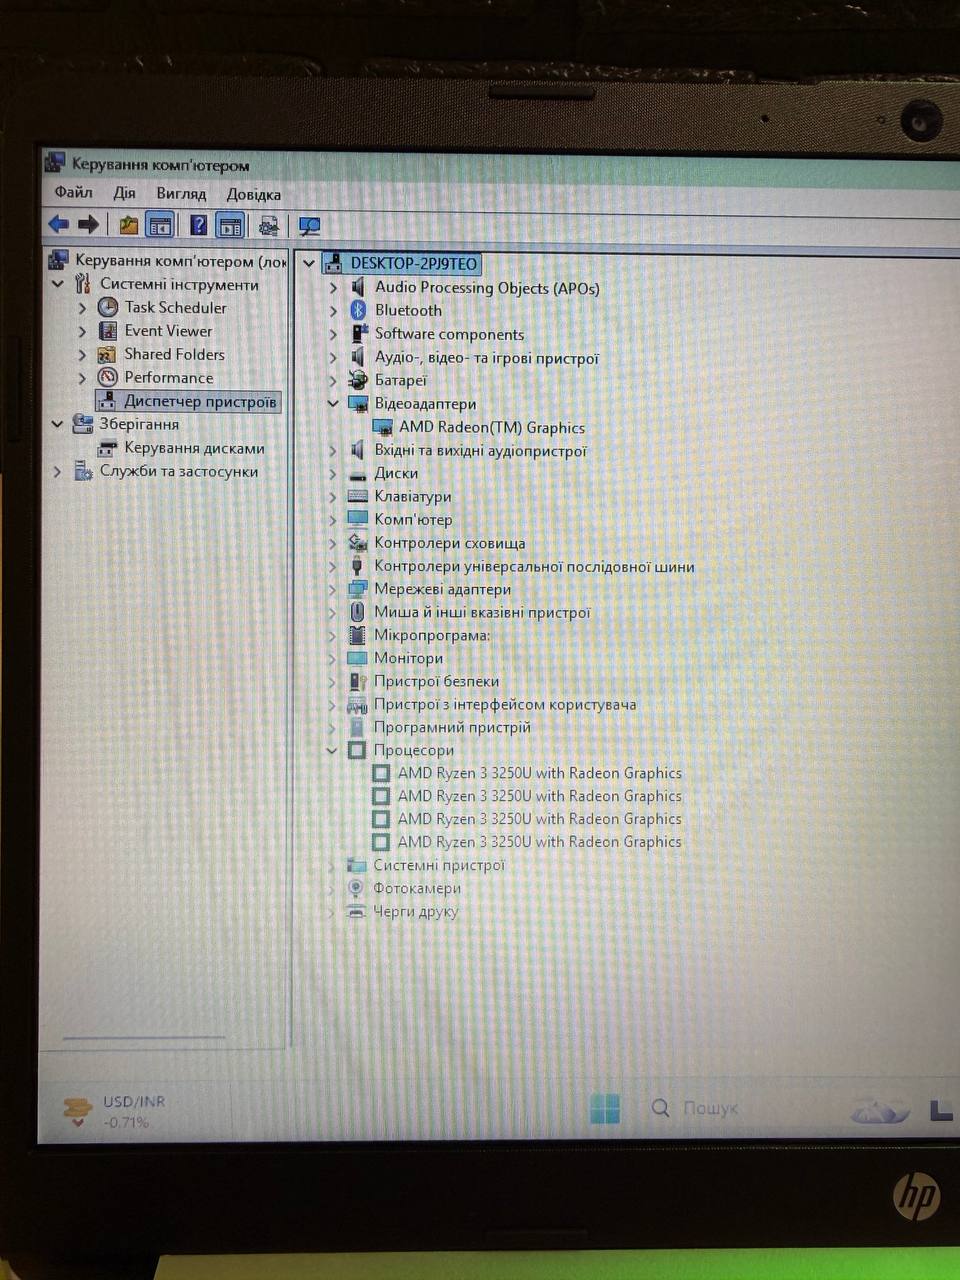This screenshot has height=1280, width=960.
Task: Open the Вигляд menu
Action: coord(181,194)
